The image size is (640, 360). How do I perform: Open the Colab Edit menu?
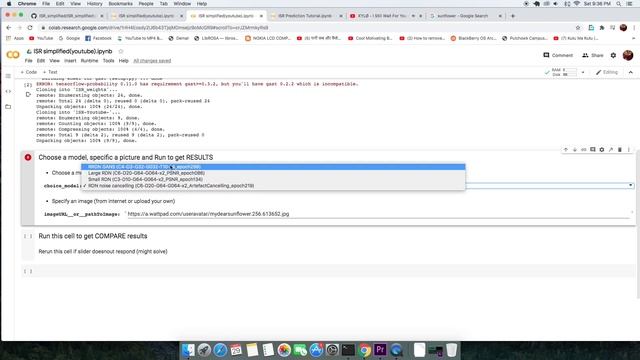coord(41,61)
